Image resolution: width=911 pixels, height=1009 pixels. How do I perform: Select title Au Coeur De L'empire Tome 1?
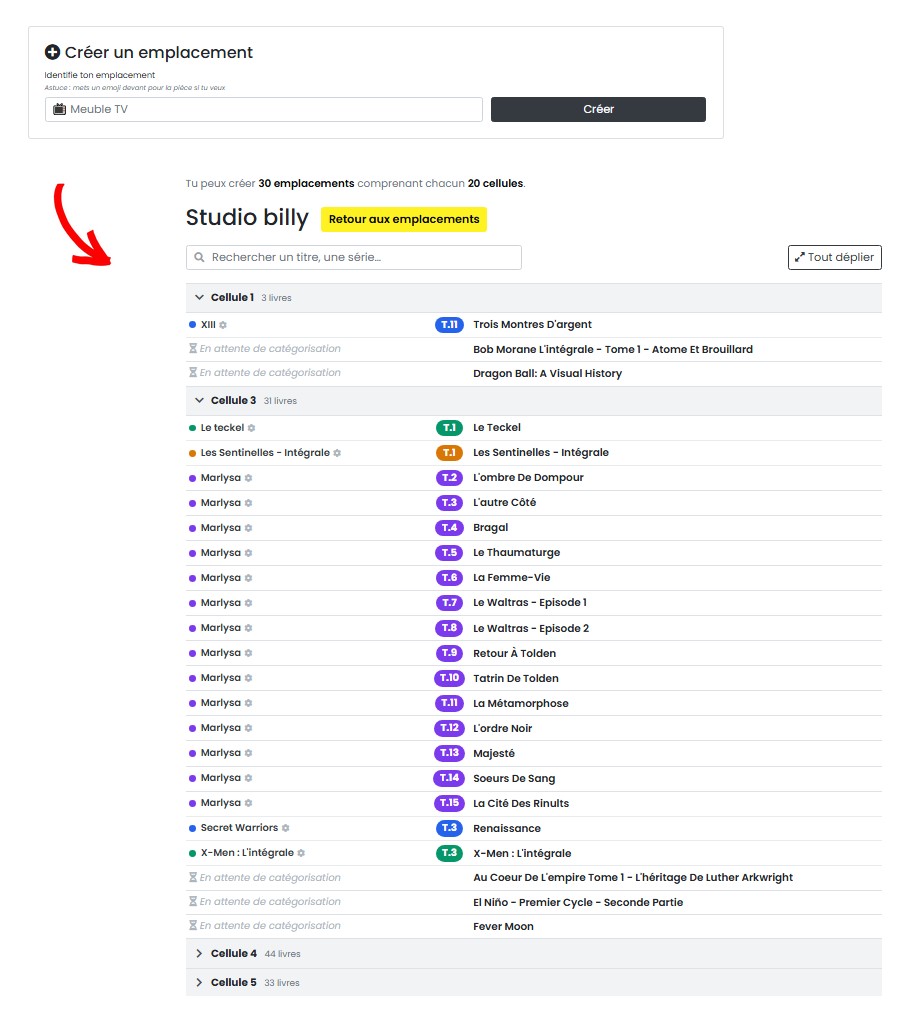coord(633,878)
